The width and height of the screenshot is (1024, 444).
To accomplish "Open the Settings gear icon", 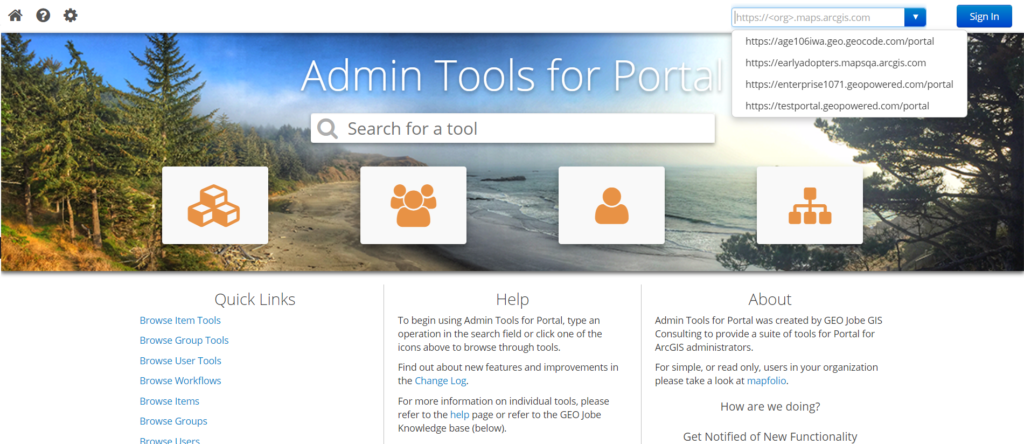I will pyautogui.click(x=70, y=16).
